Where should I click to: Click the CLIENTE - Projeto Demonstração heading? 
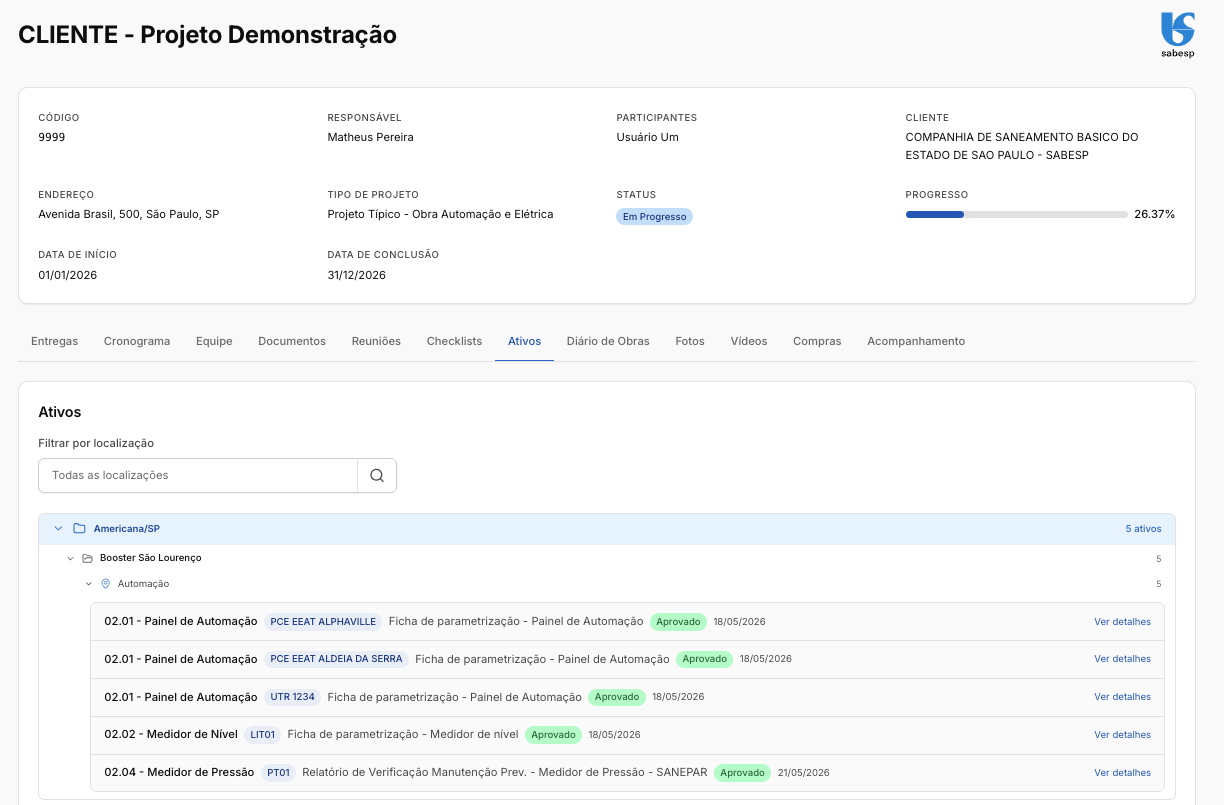coord(208,35)
